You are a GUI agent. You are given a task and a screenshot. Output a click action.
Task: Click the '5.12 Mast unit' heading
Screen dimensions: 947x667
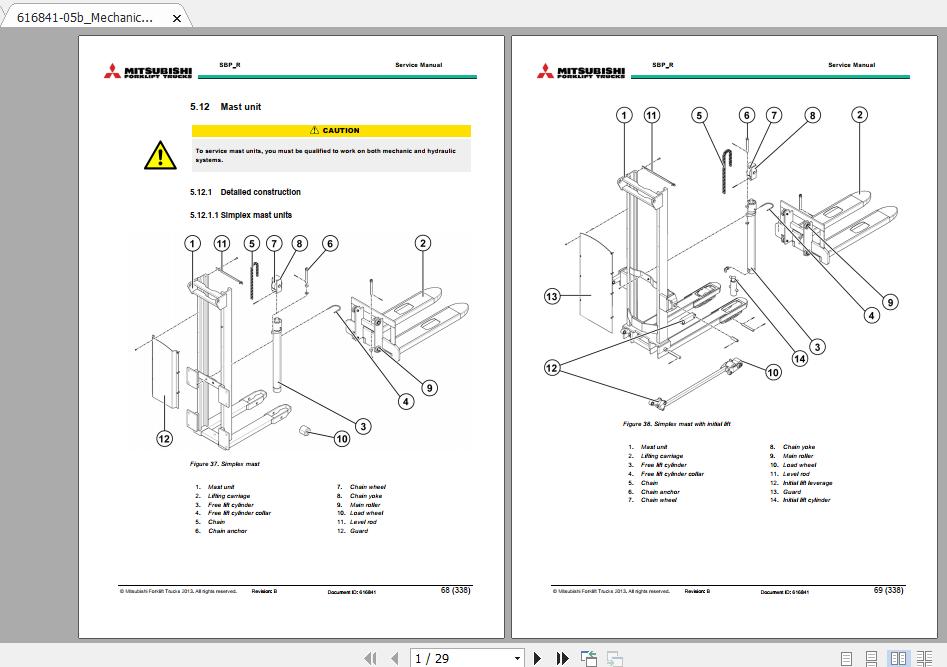[x=225, y=107]
